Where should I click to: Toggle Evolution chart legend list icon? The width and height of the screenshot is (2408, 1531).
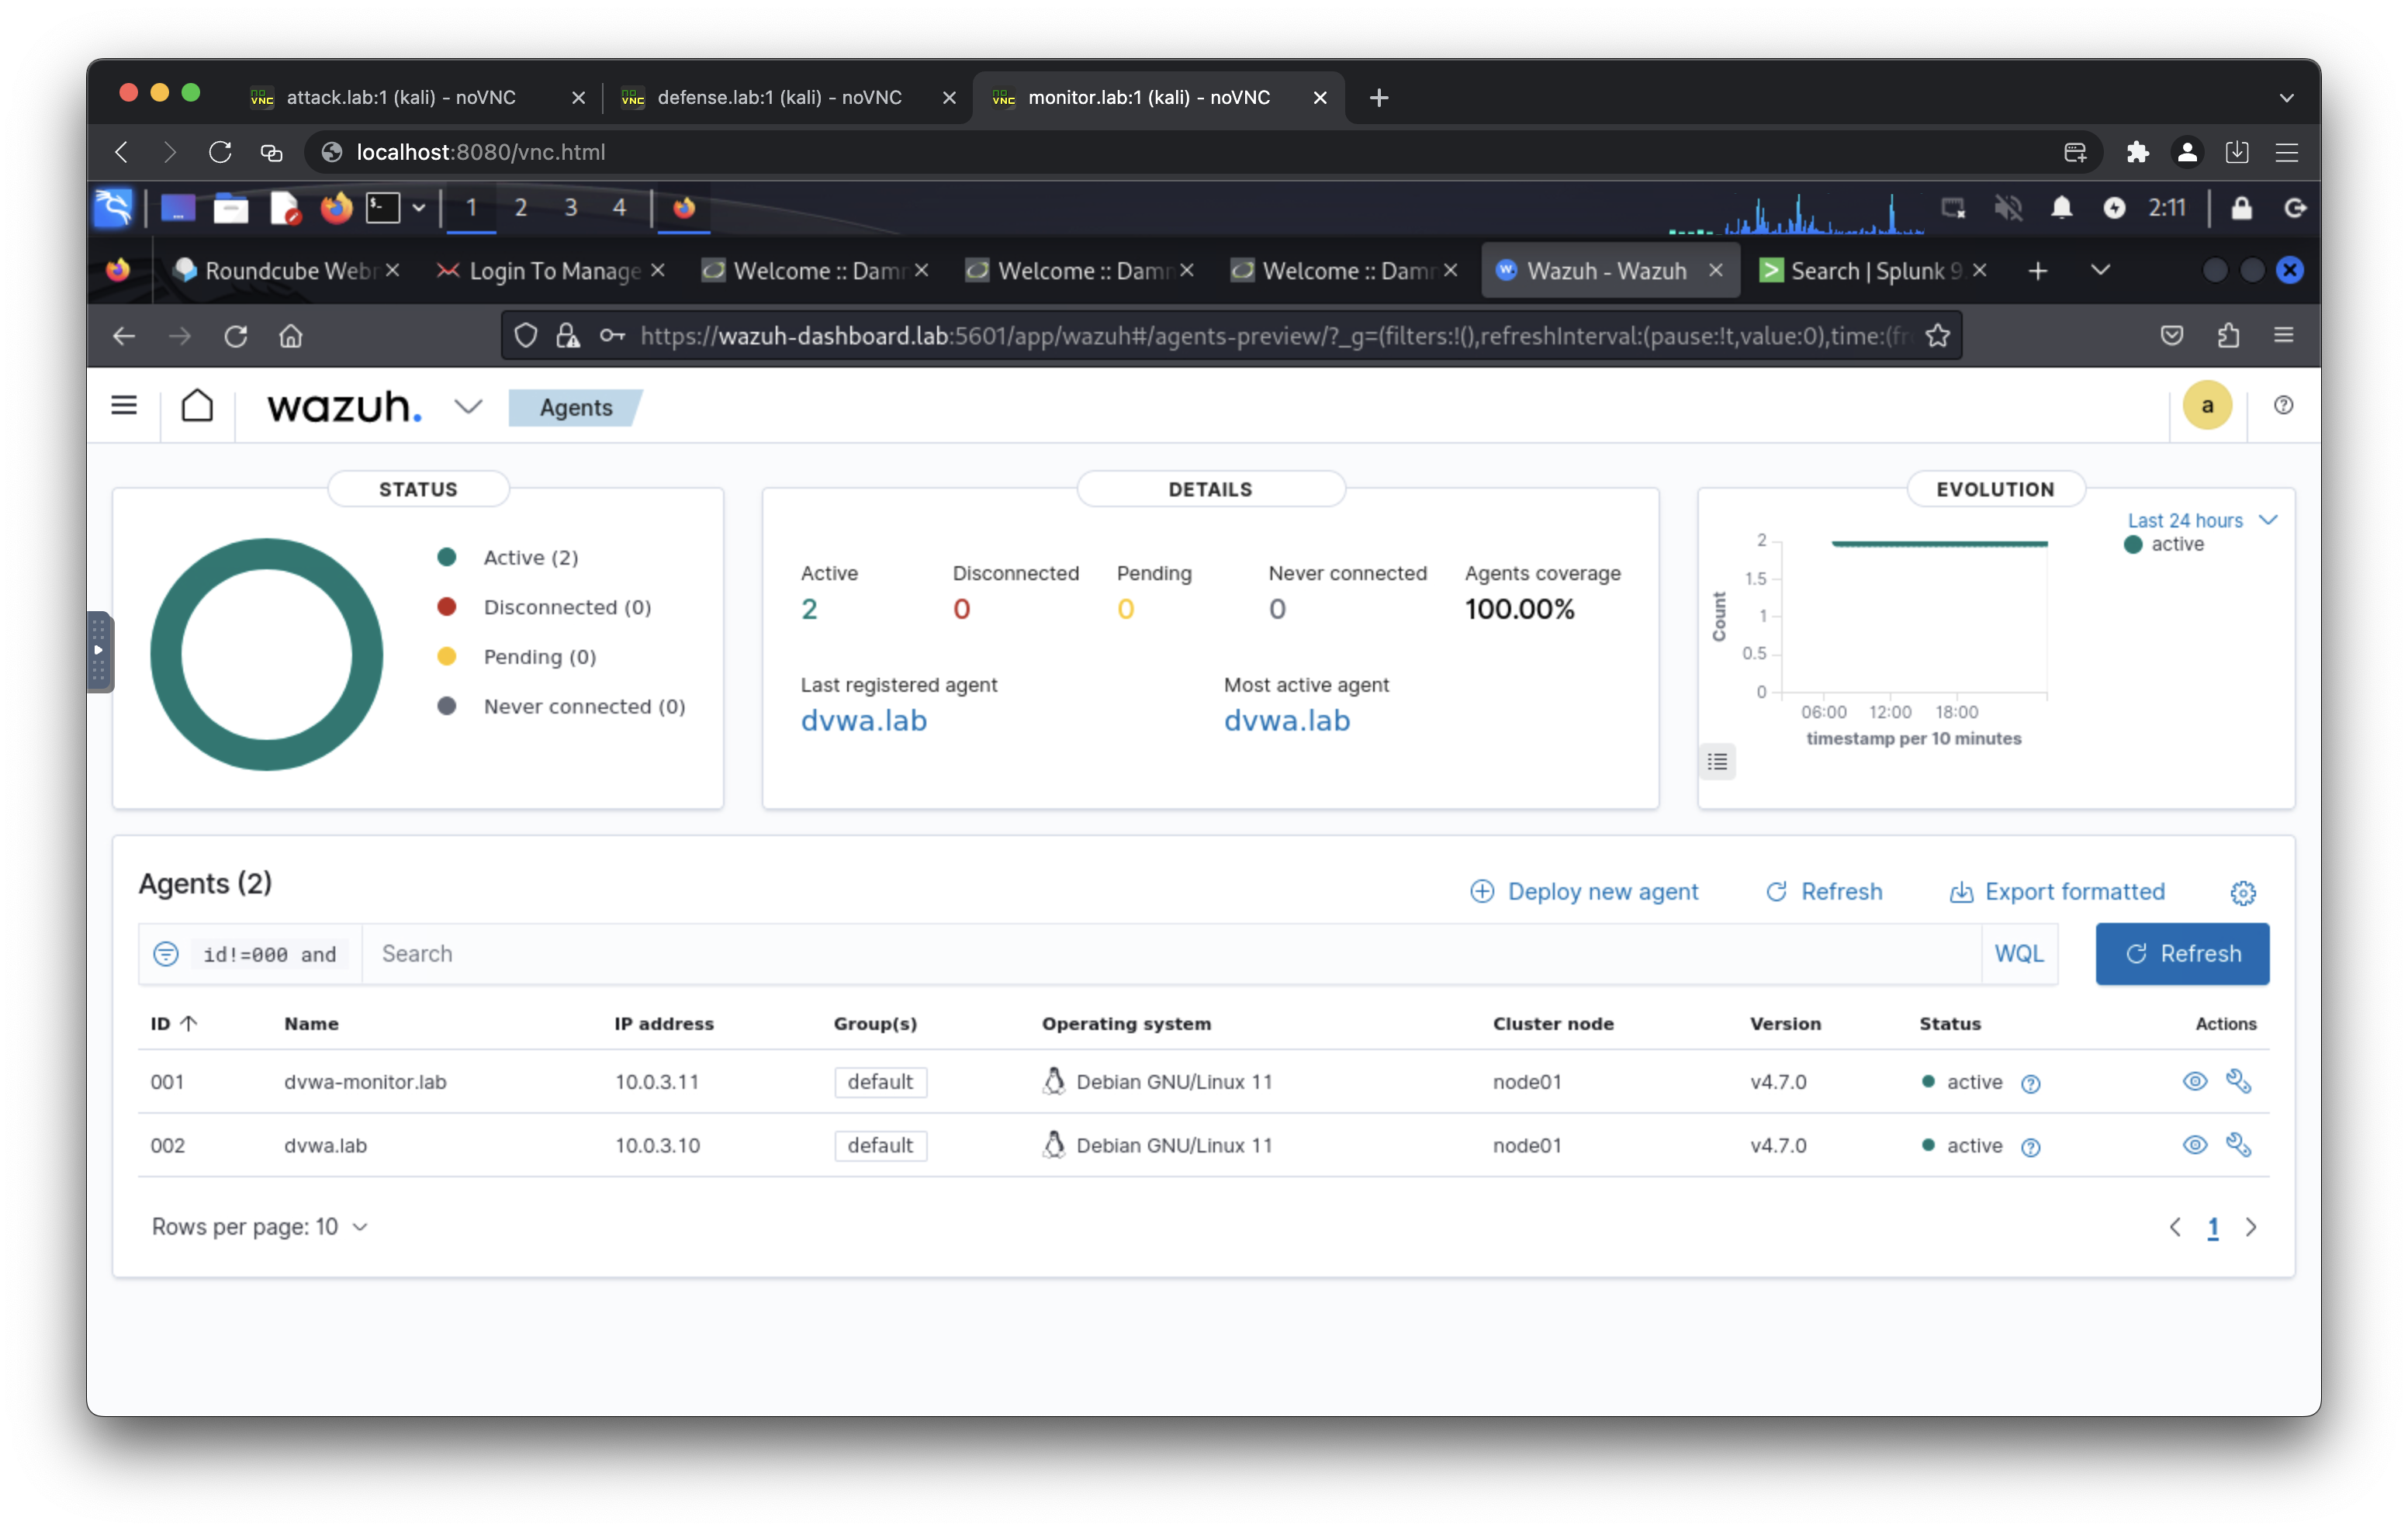1717,762
